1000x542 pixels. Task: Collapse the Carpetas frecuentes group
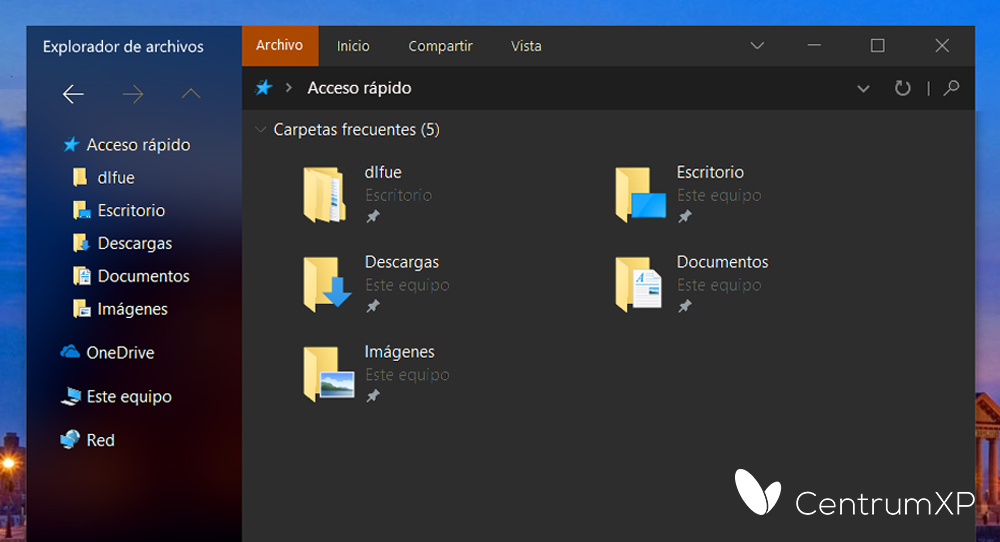coord(260,129)
